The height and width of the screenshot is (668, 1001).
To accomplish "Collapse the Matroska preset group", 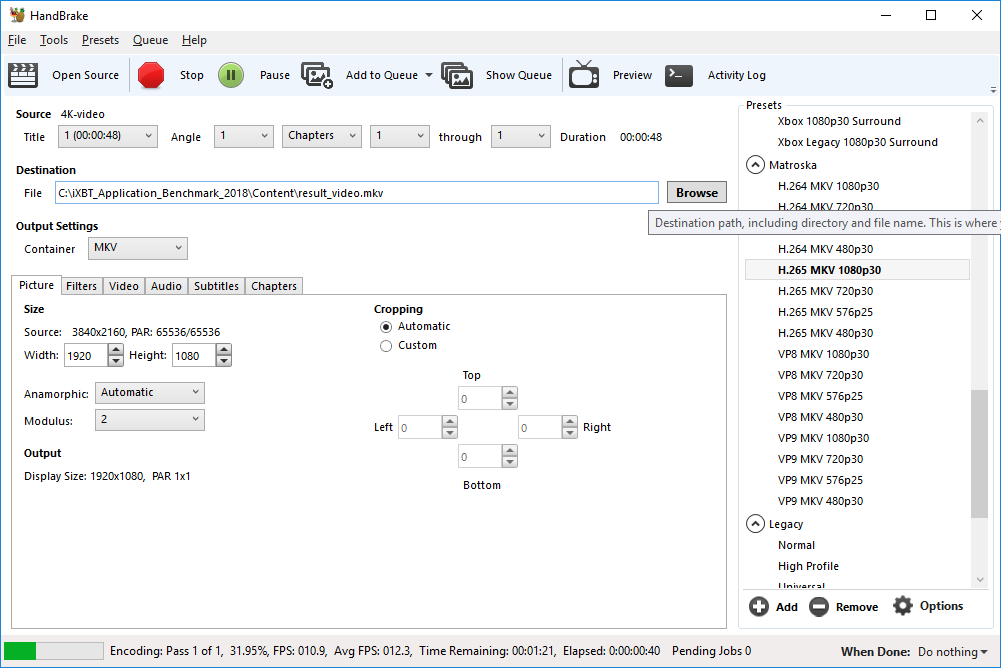I will tap(755, 165).
